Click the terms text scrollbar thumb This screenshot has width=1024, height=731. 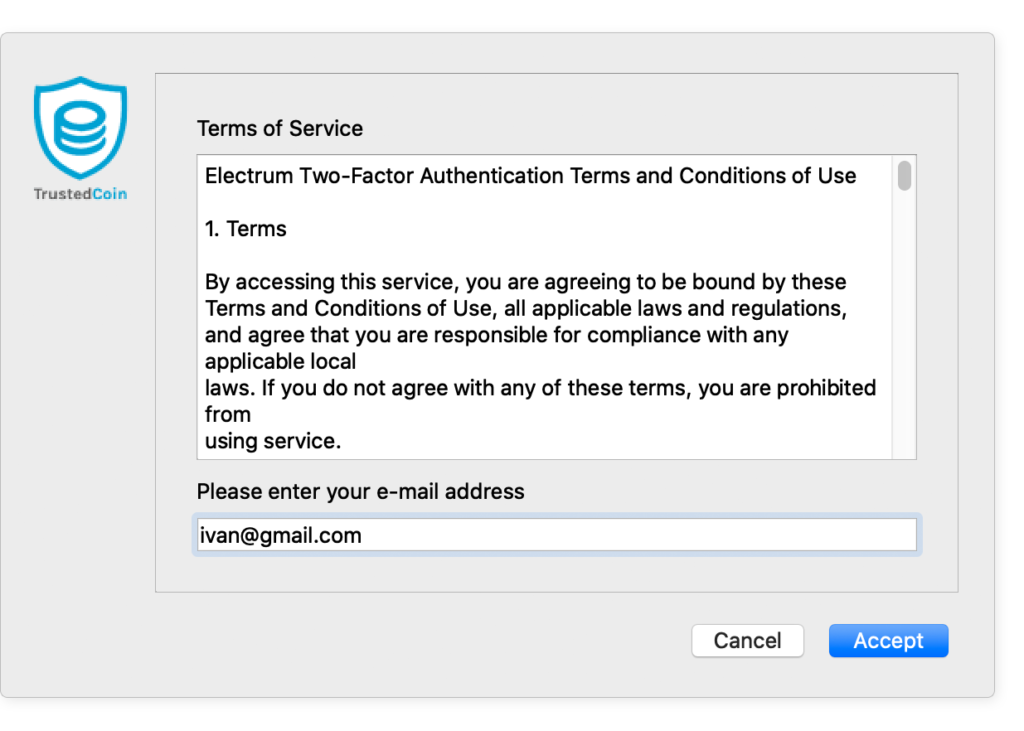[904, 176]
